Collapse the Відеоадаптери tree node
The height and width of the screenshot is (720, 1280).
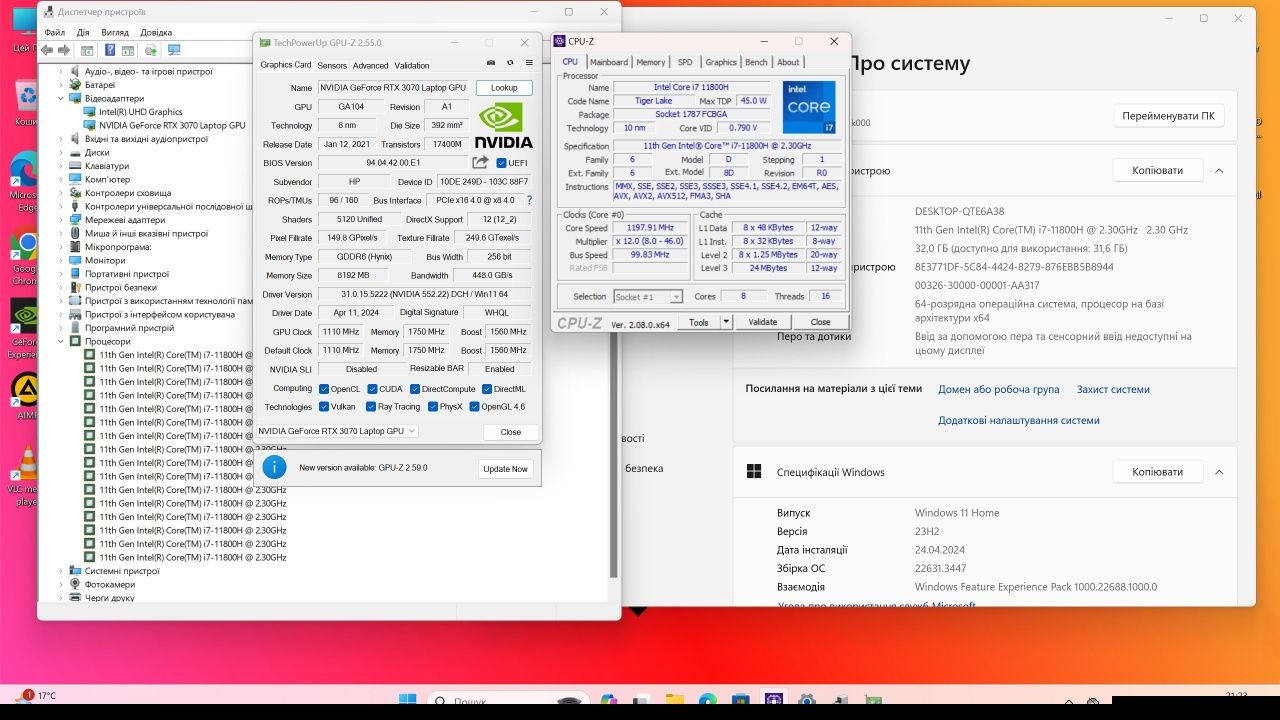pyautogui.click(x=61, y=99)
